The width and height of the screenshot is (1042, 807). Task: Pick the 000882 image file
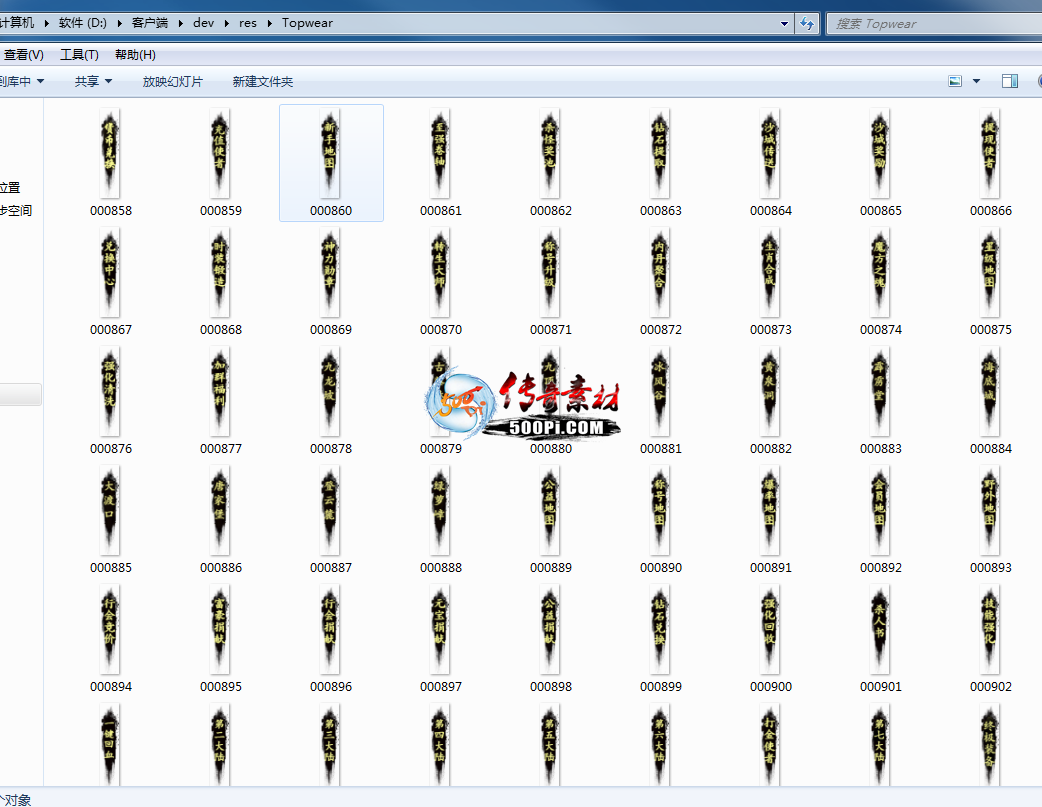pyautogui.click(x=770, y=392)
